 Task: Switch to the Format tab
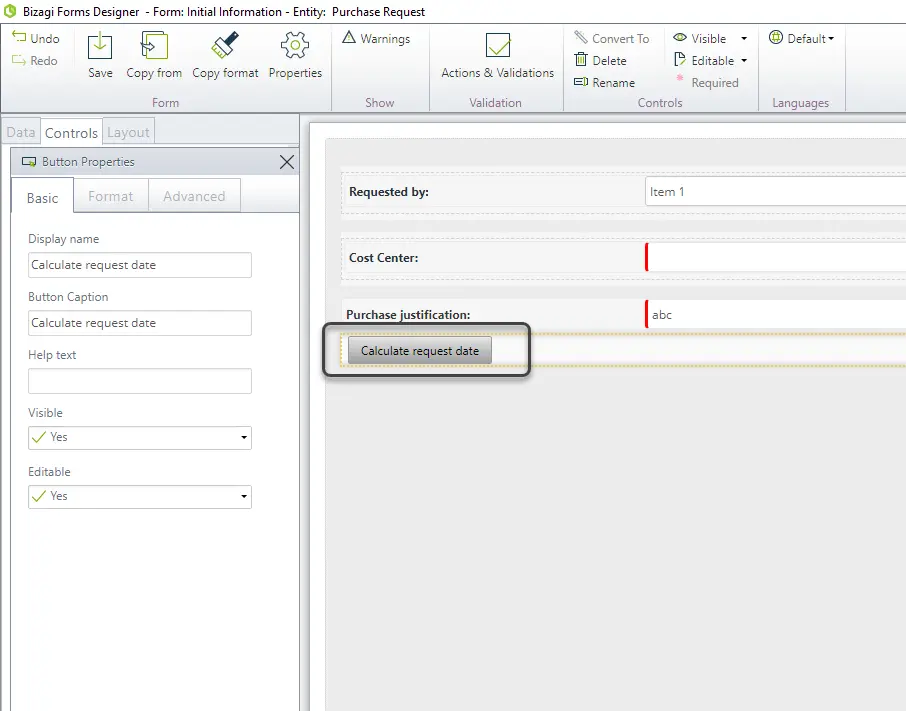[x=110, y=196]
